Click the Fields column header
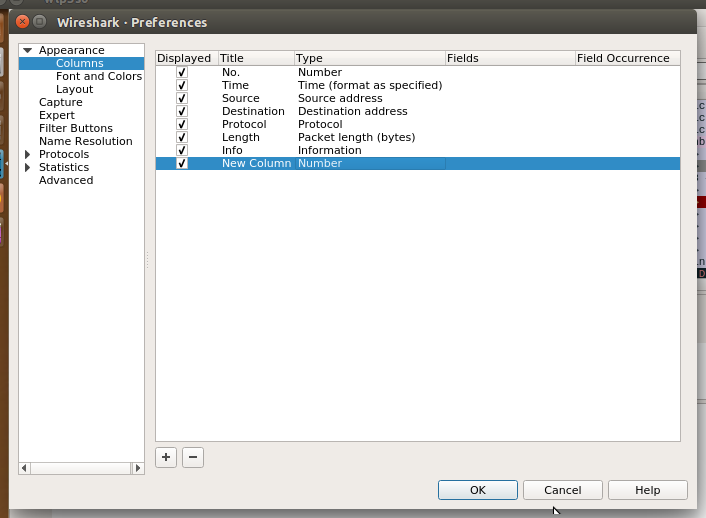 pos(510,58)
